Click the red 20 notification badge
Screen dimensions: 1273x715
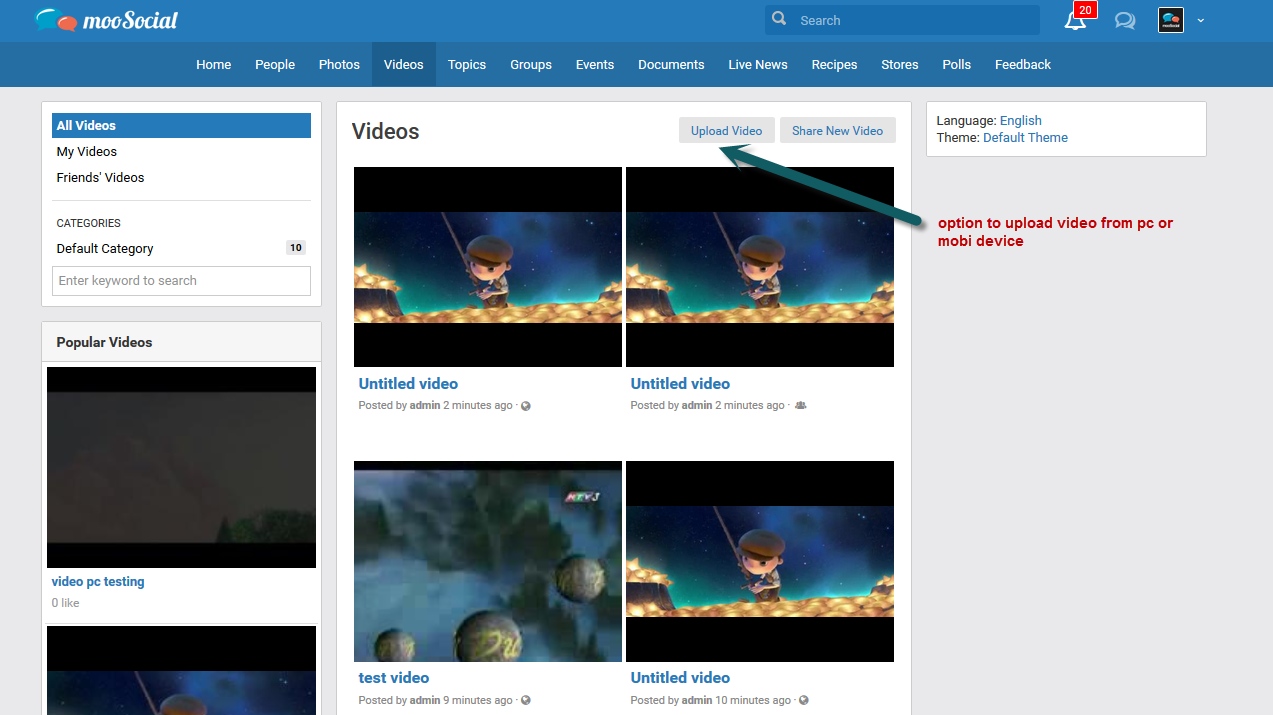[x=1084, y=10]
